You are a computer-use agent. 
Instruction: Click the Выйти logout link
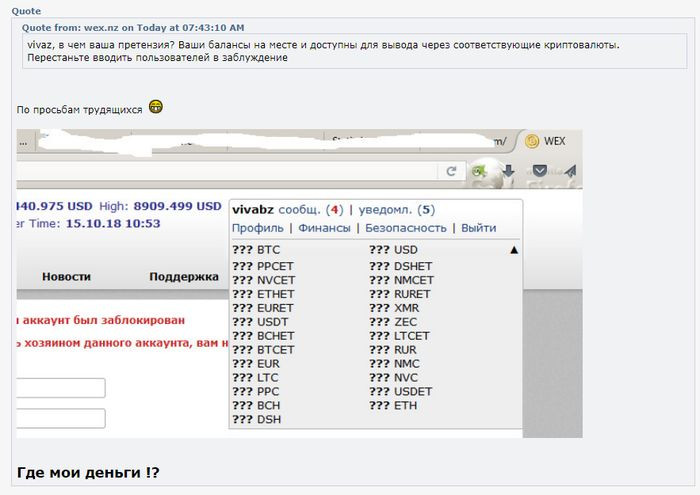pyautogui.click(x=479, y=228)
